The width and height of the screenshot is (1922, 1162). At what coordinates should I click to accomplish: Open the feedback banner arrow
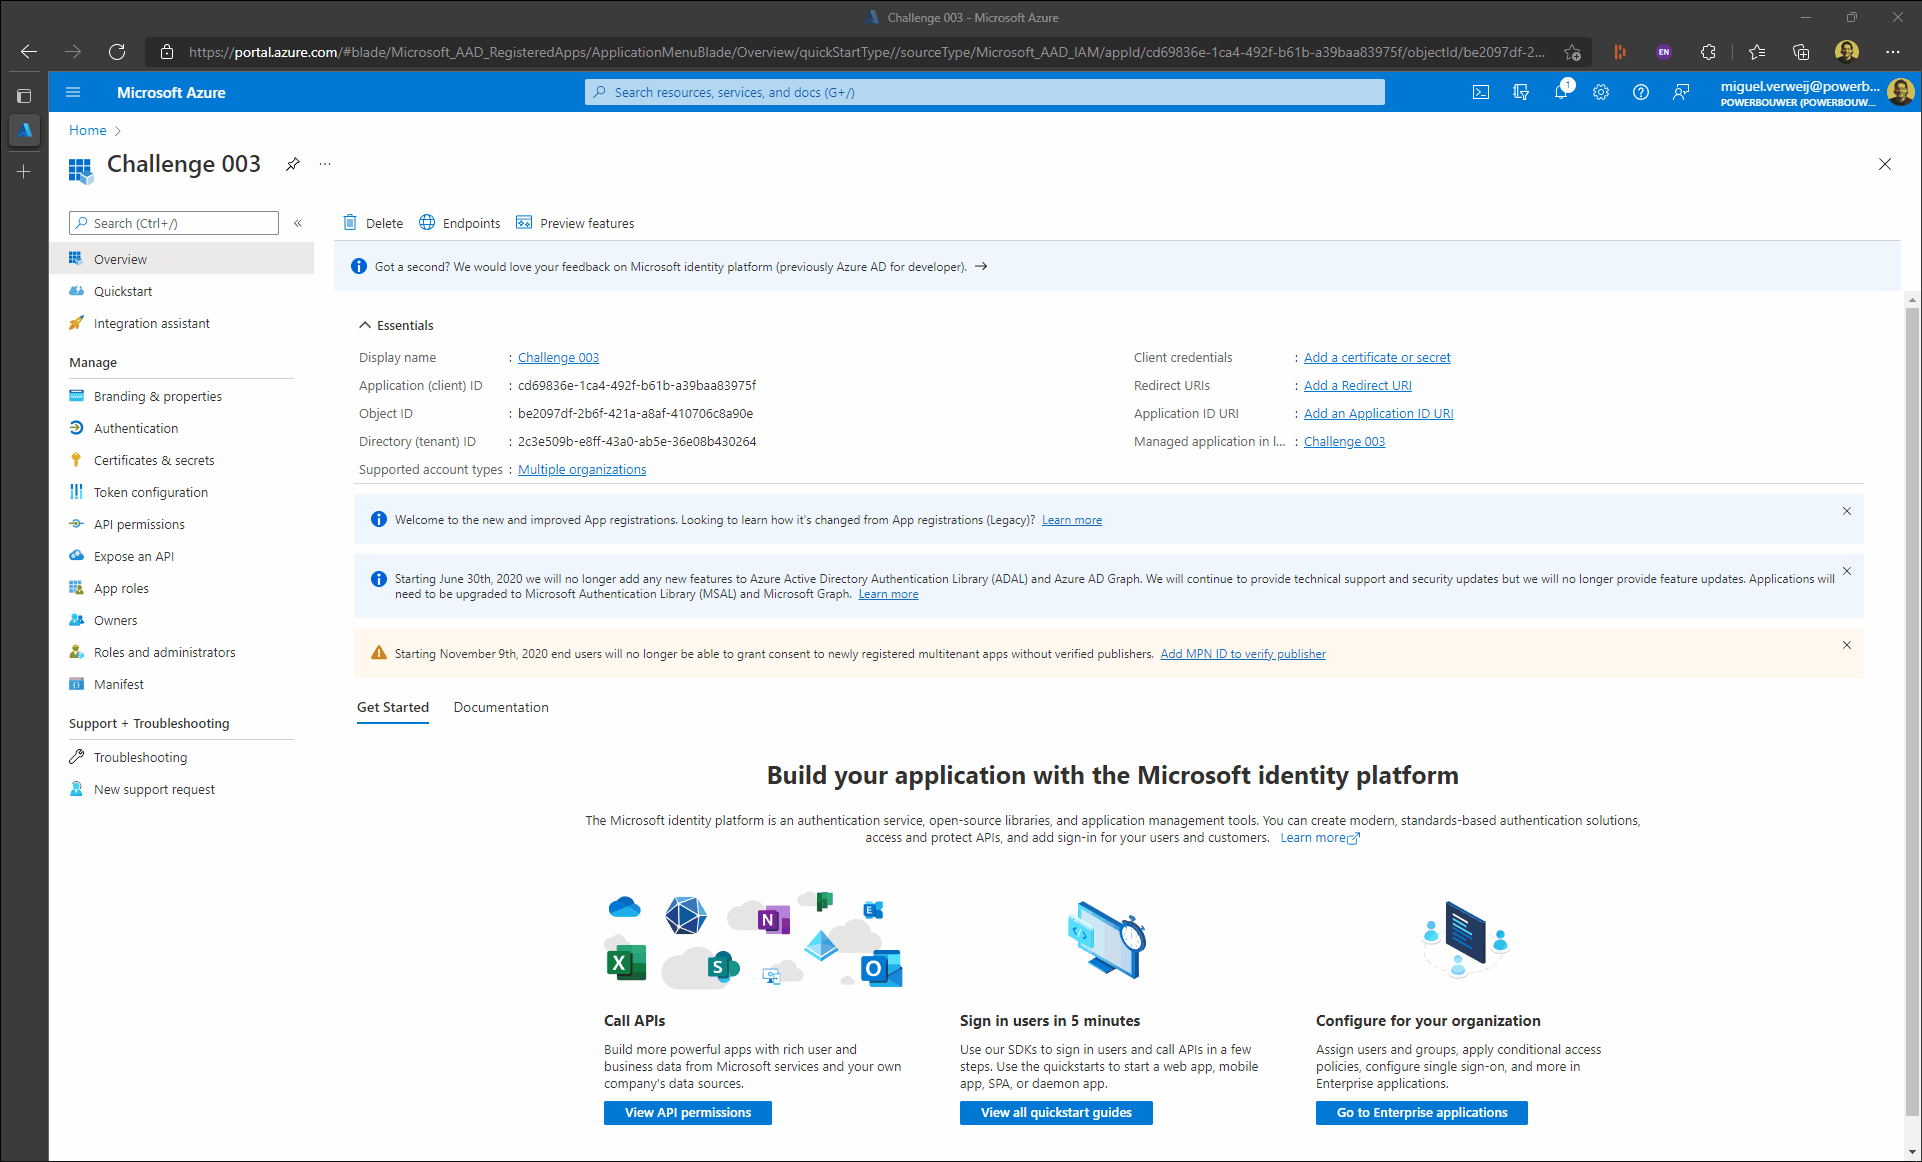pyautogui.click(x=981, y=266)
